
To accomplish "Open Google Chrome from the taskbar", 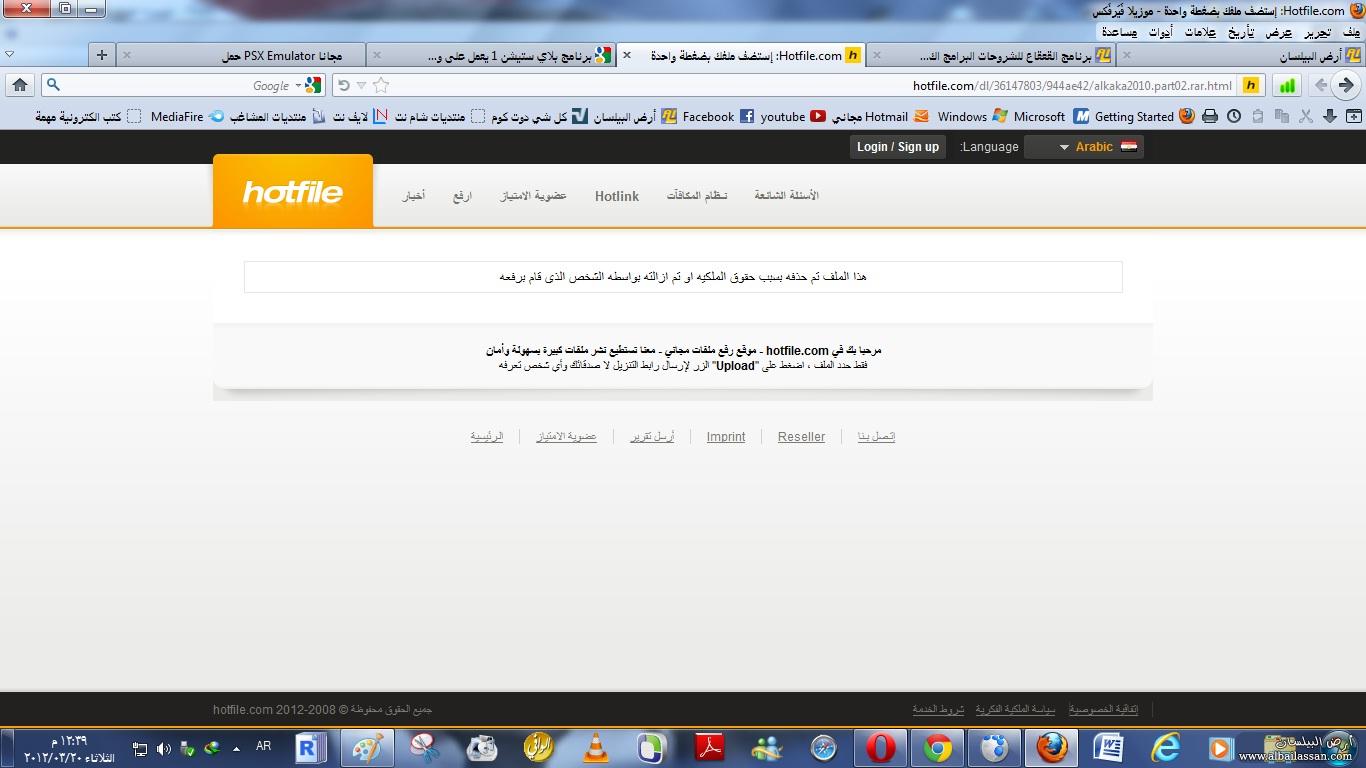I will coord(937,747).
